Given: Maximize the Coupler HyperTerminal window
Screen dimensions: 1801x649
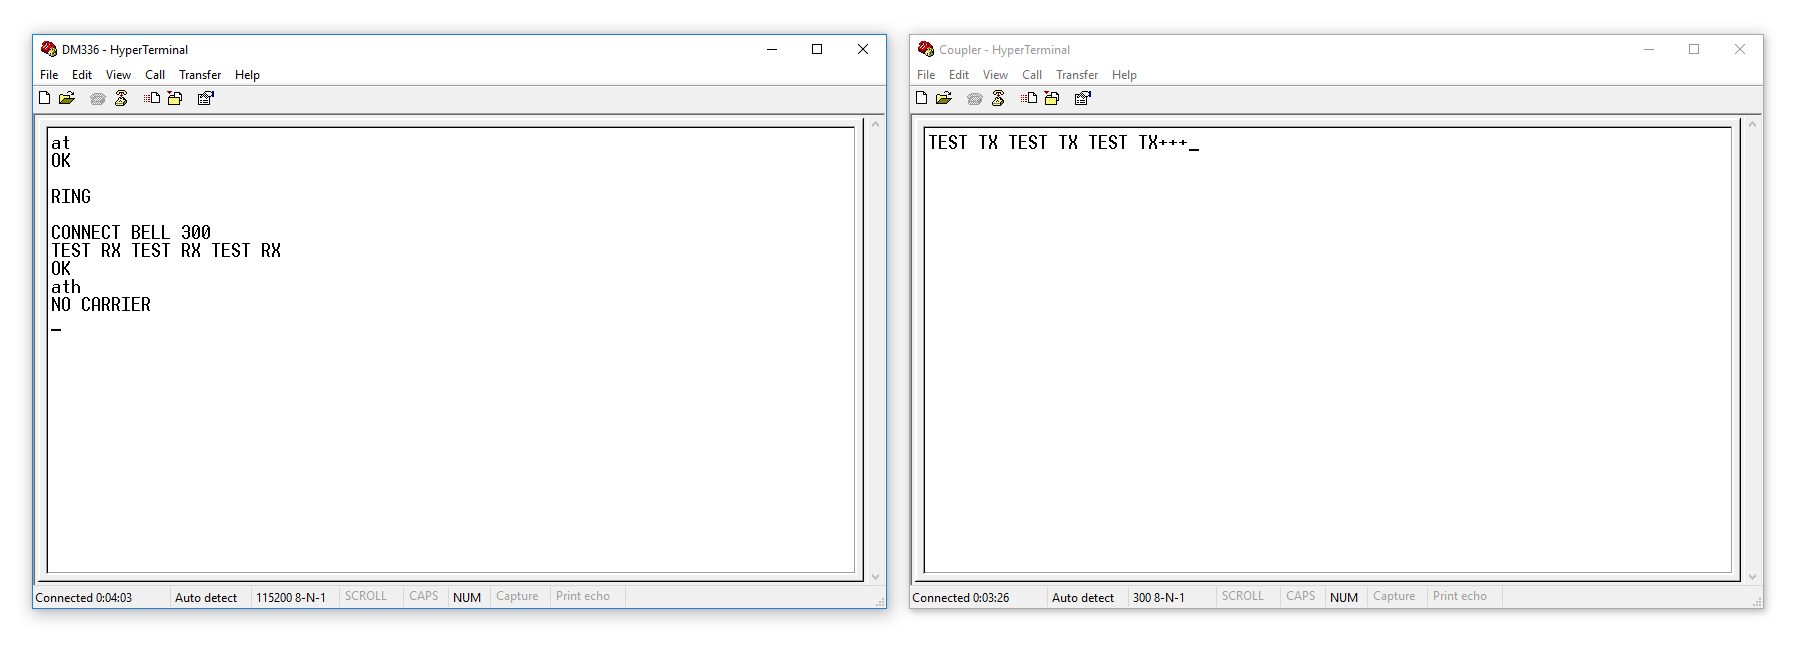Looking at the screenshot, I should coord(1694,49).
